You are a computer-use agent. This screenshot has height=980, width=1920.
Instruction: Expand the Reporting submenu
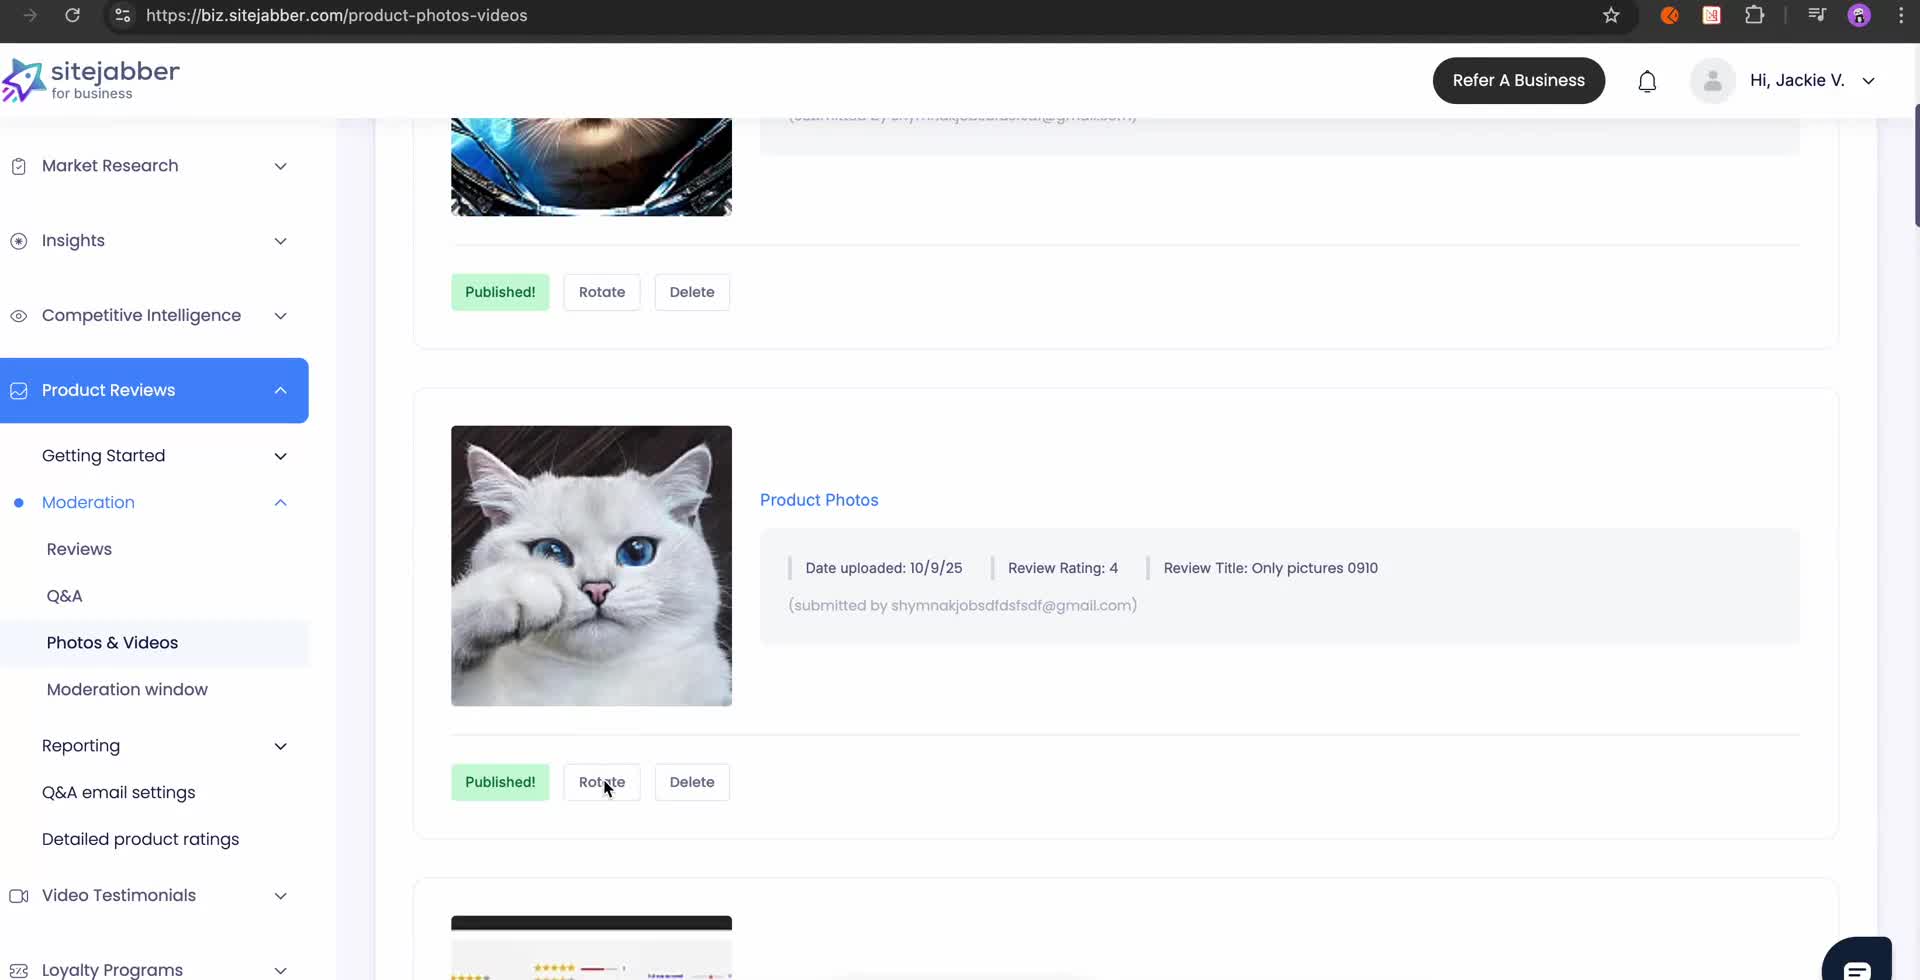(281, 746)
